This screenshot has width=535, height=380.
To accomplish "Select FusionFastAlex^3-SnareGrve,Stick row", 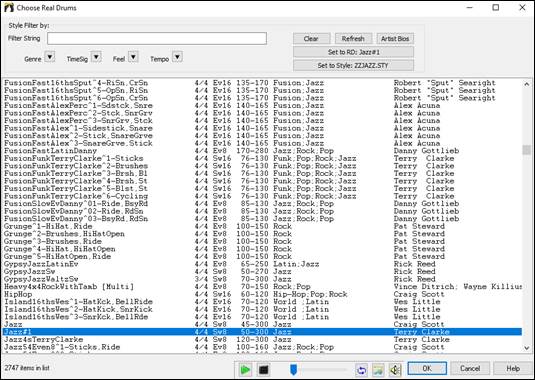I will click(262, 143).
